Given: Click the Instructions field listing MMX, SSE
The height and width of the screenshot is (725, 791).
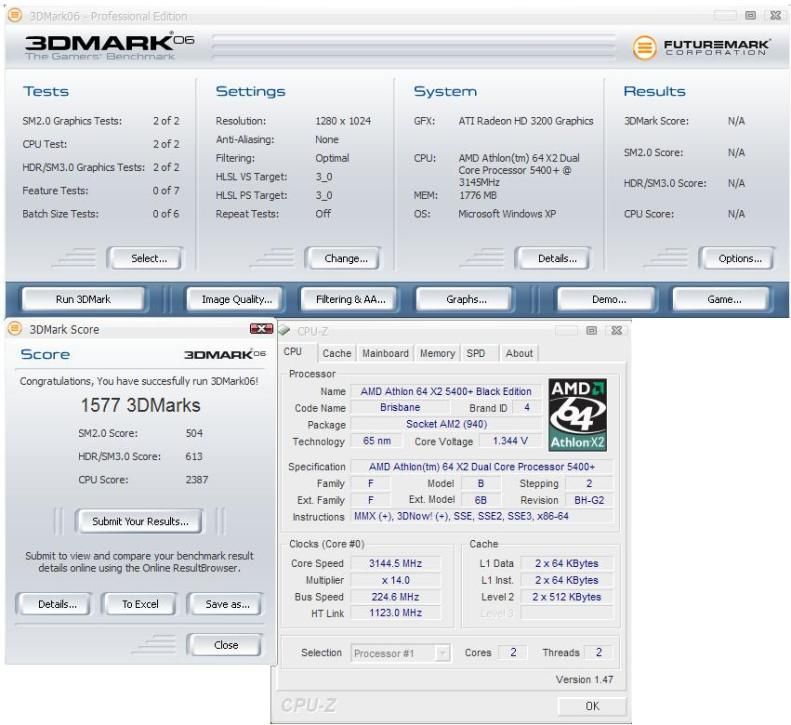Looking at the screenshot, I should pos(482,516).
